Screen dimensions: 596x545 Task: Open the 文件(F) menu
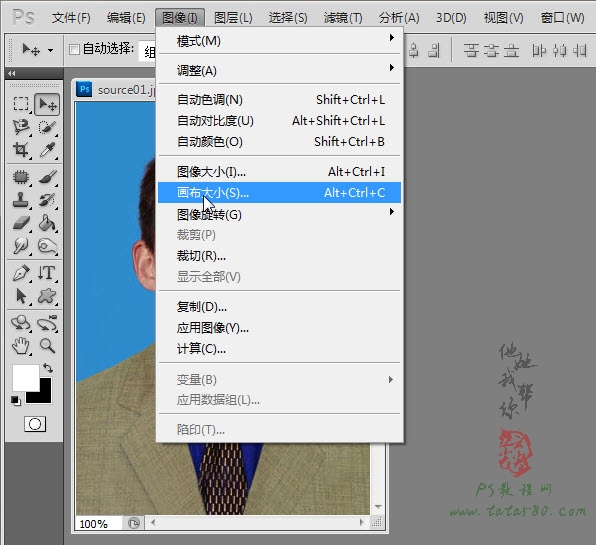pyautogui.click(x=71, y=17)
